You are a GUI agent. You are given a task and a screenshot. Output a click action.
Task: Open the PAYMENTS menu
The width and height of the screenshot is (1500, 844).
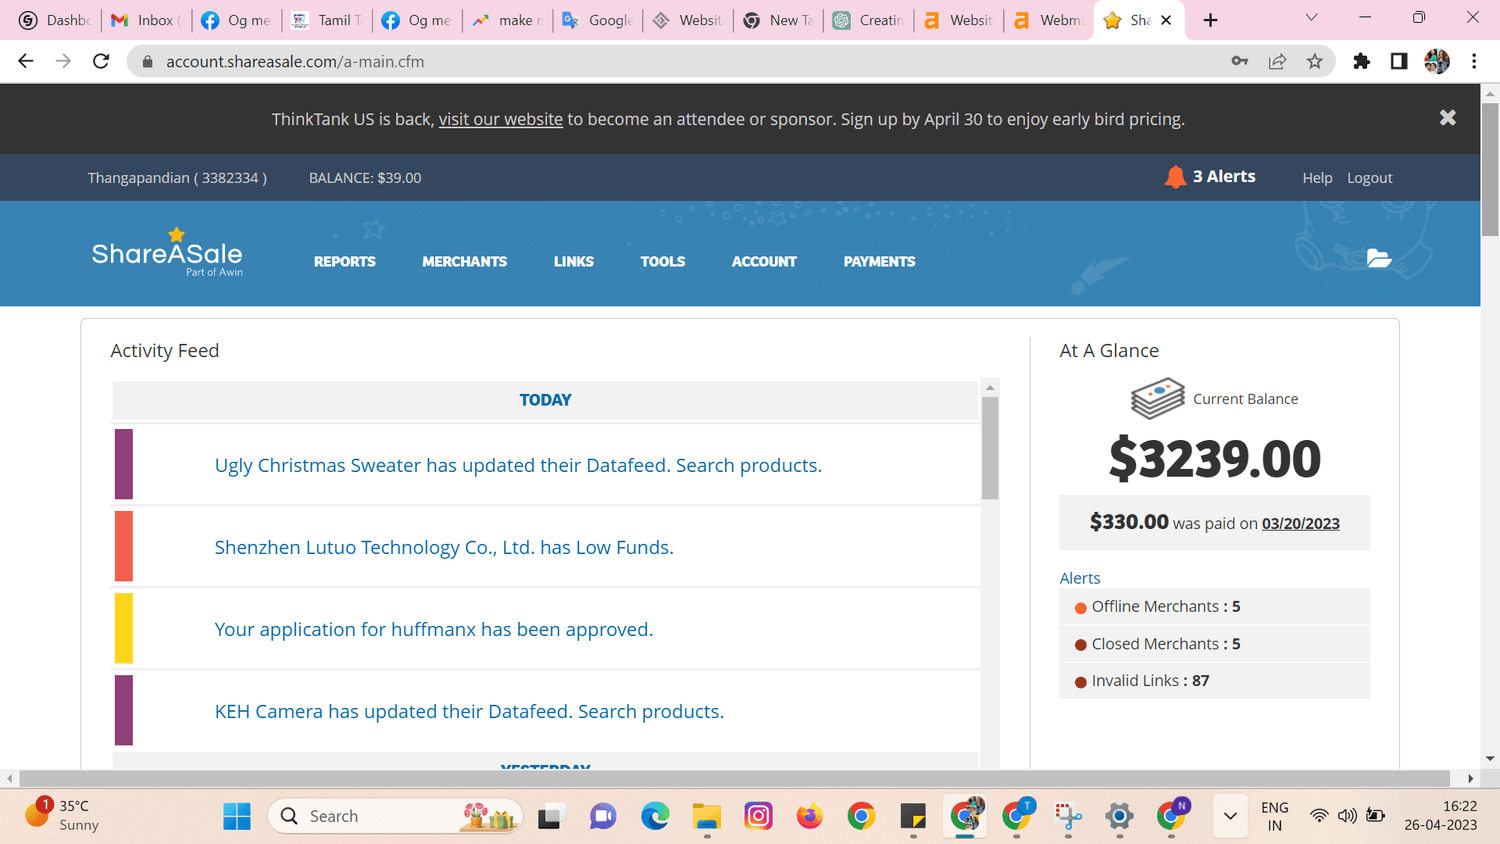click(879, 261)
